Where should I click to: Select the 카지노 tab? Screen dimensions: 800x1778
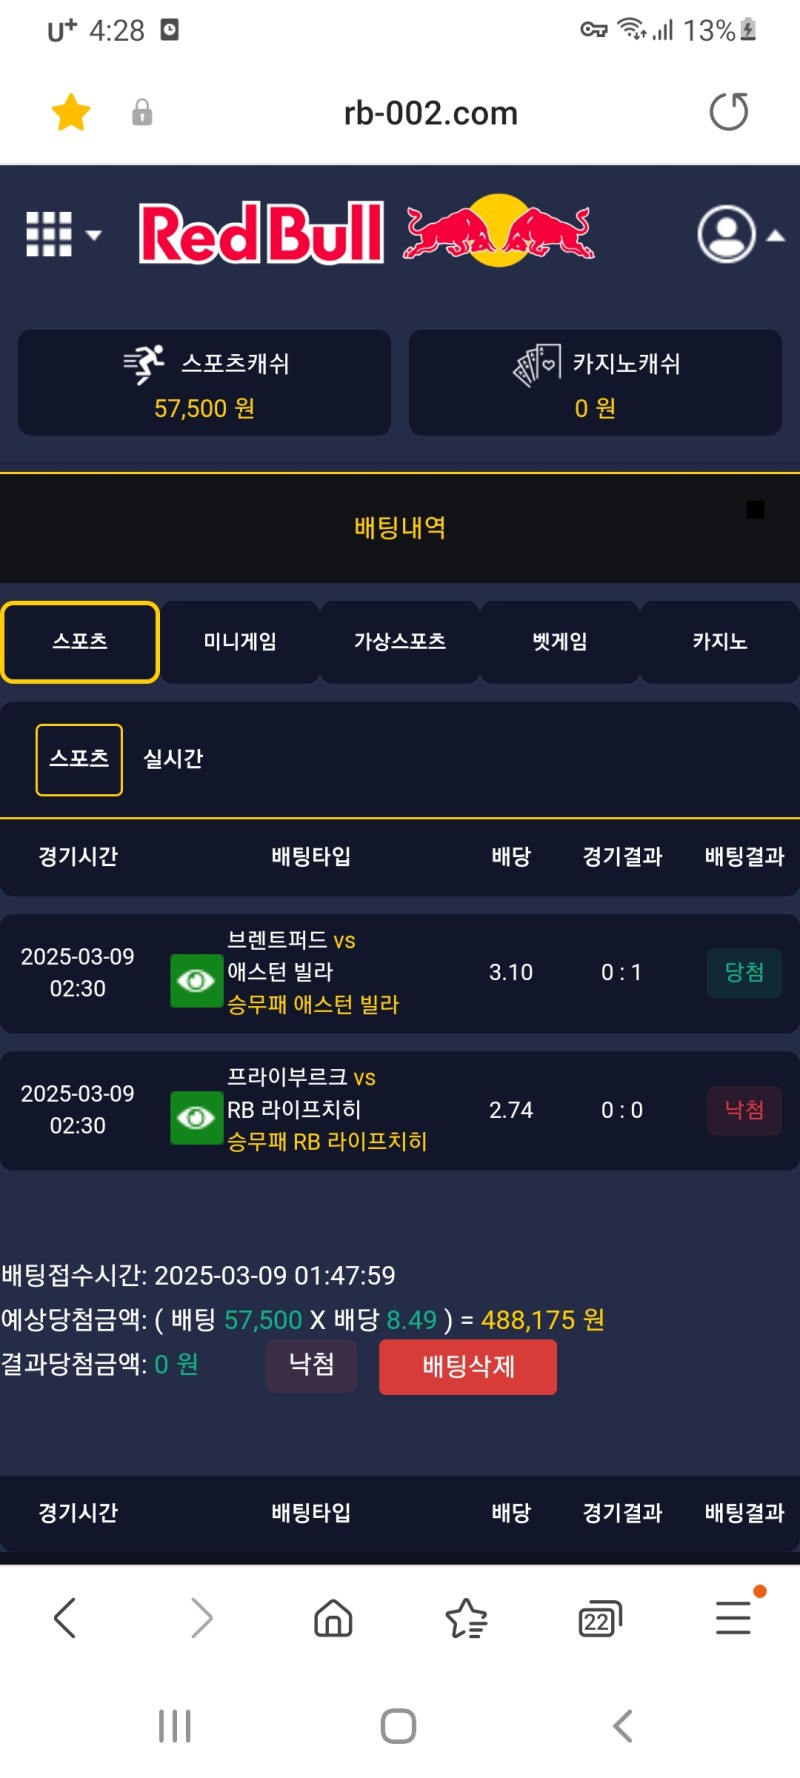720,642
